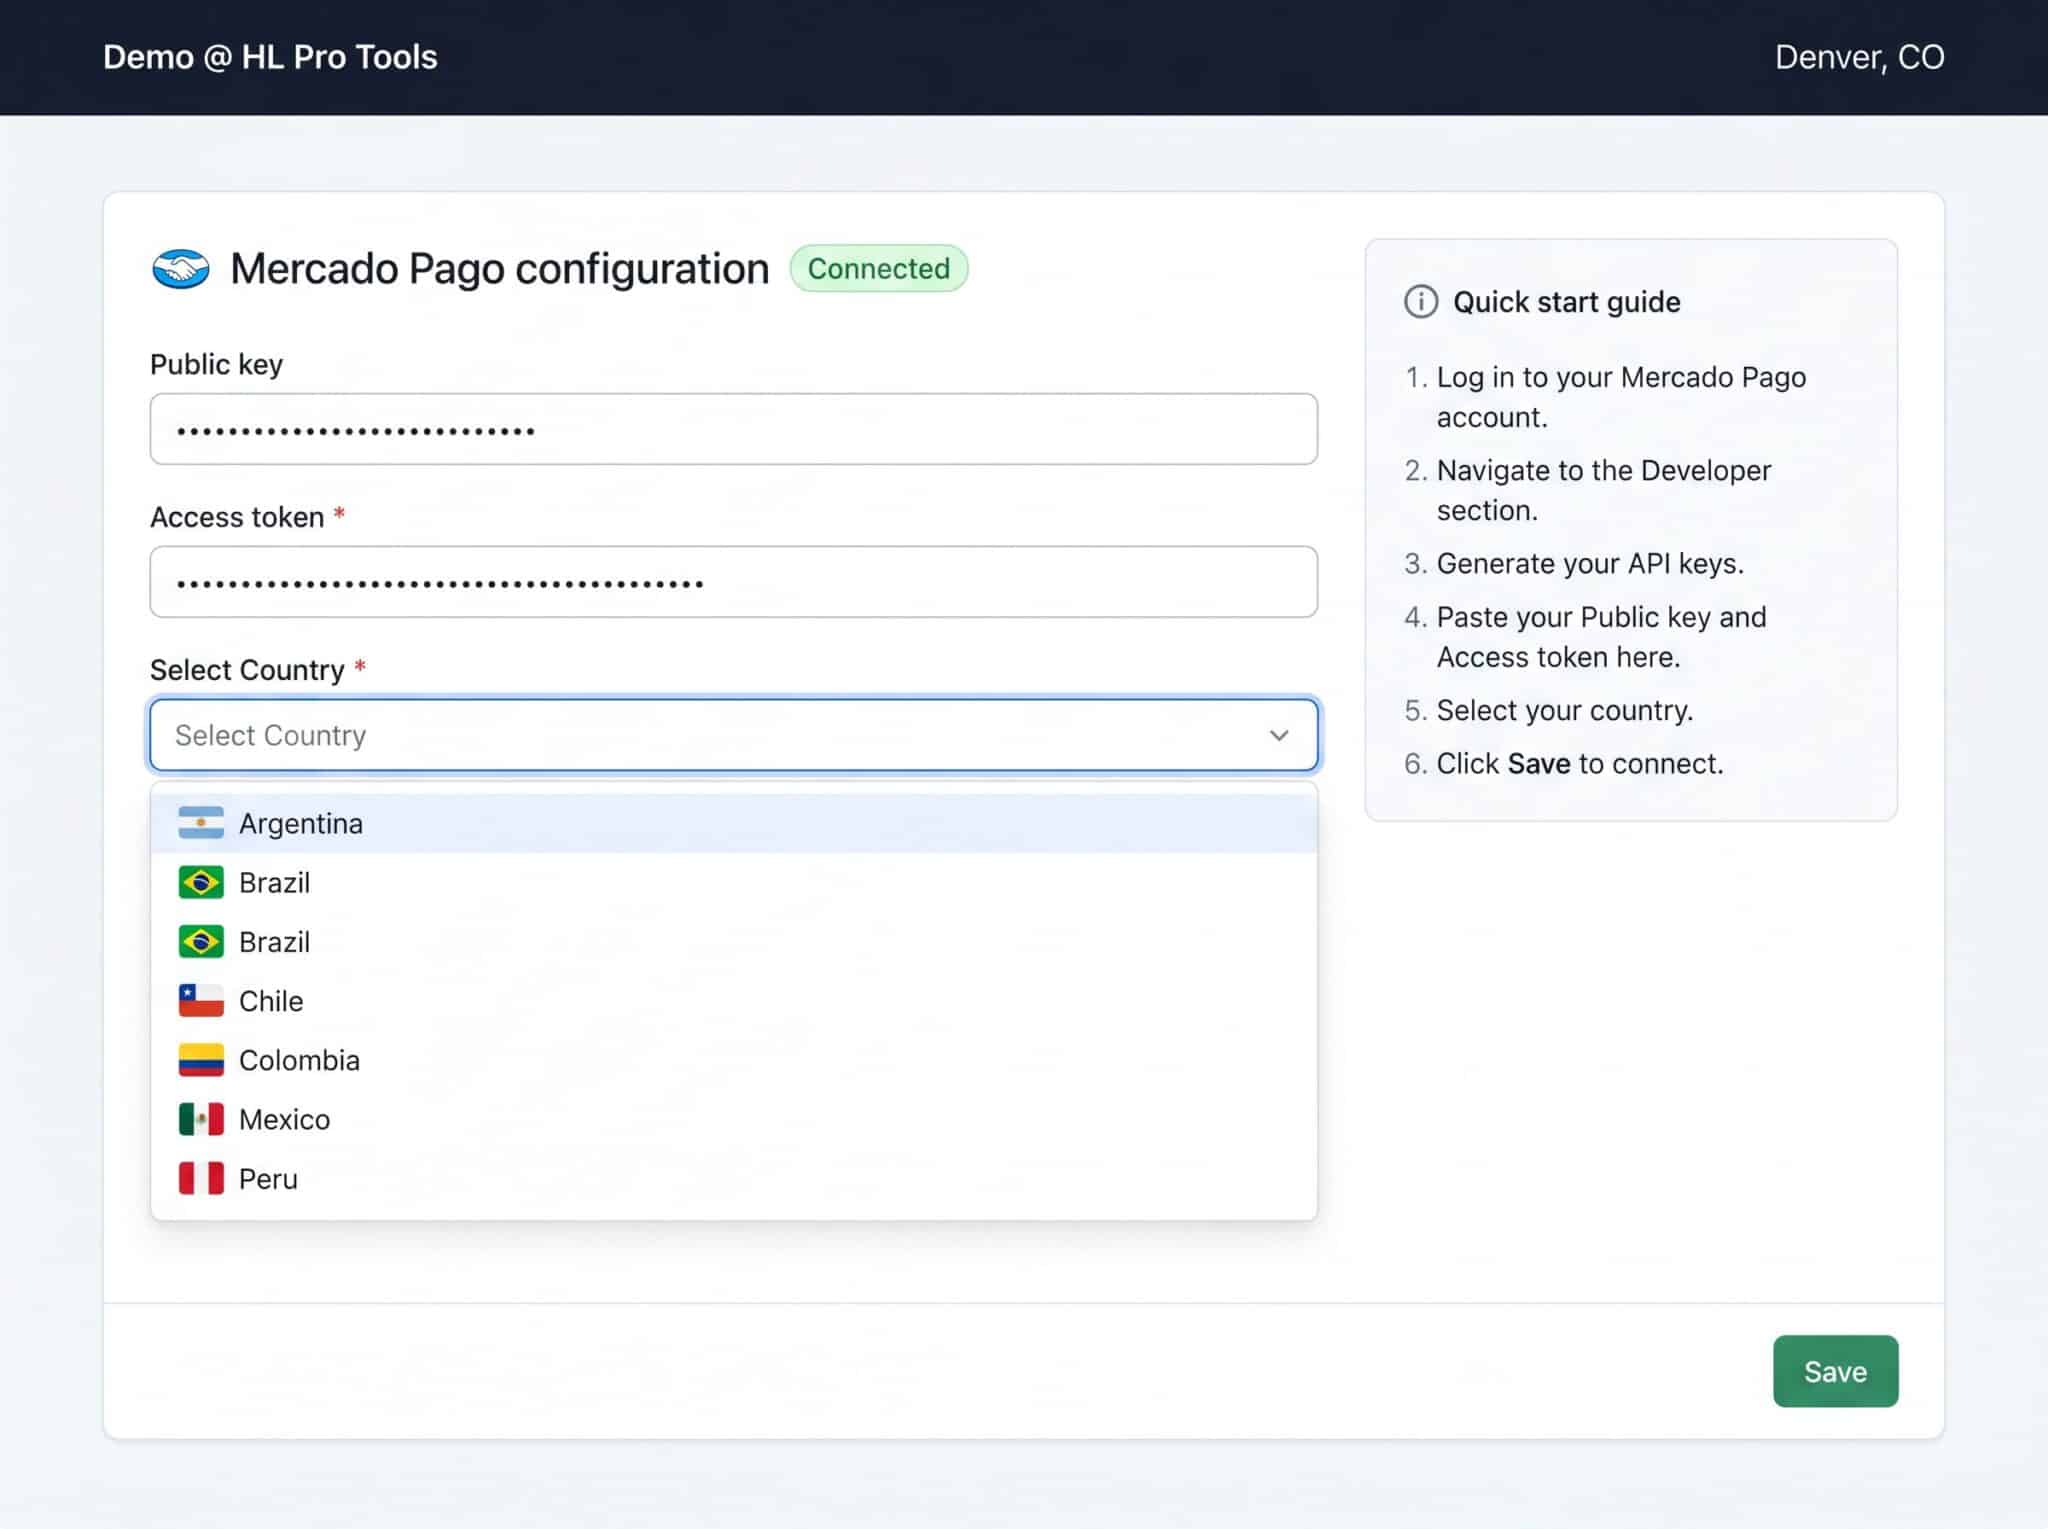Click guide step Click Save to connect
The height and width of the screenshot is (1529, 2048).
[x=1580, y=763]
